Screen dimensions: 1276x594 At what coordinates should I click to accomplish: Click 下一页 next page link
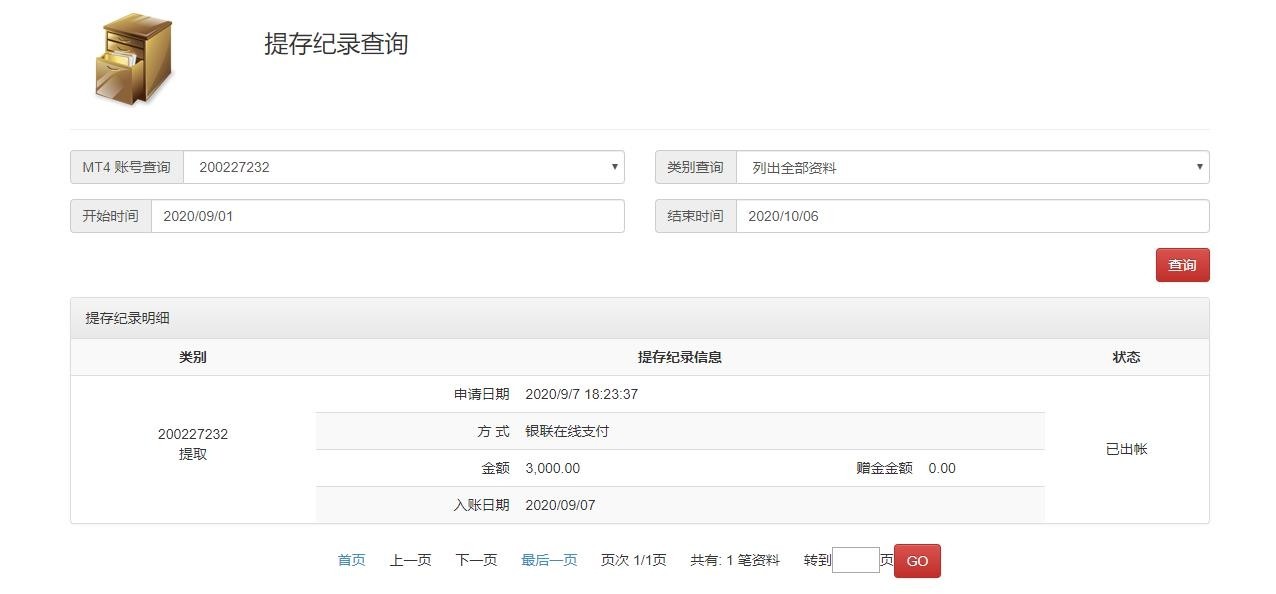tap(476, 560)
